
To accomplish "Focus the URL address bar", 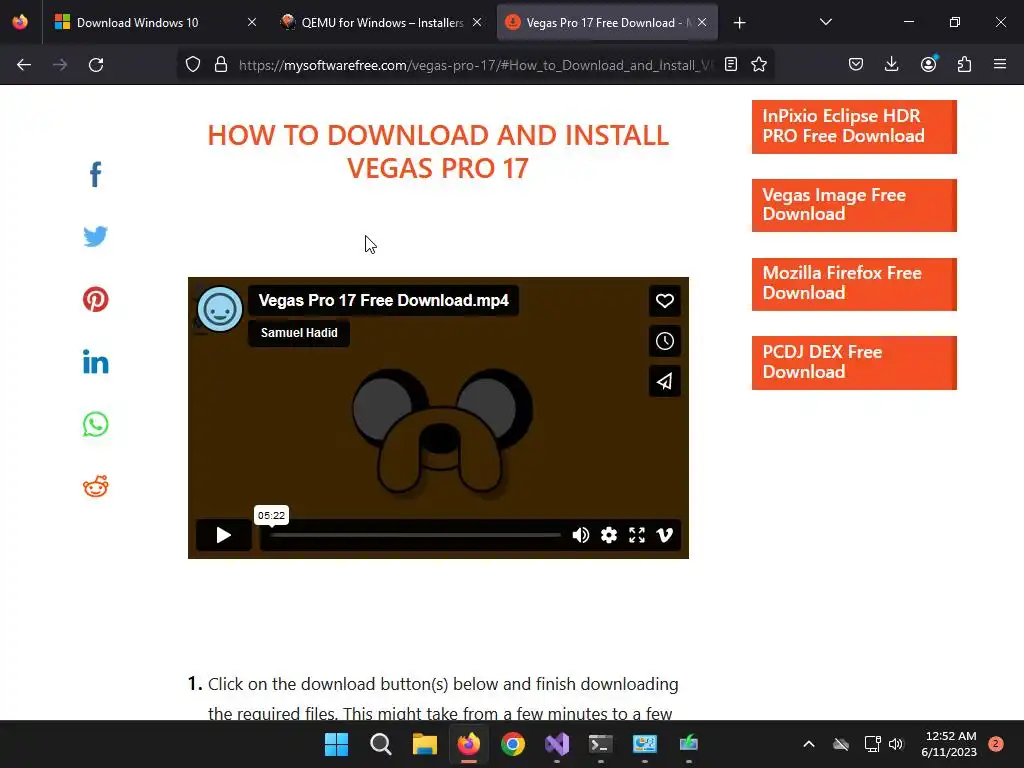I will pos(475,65).
